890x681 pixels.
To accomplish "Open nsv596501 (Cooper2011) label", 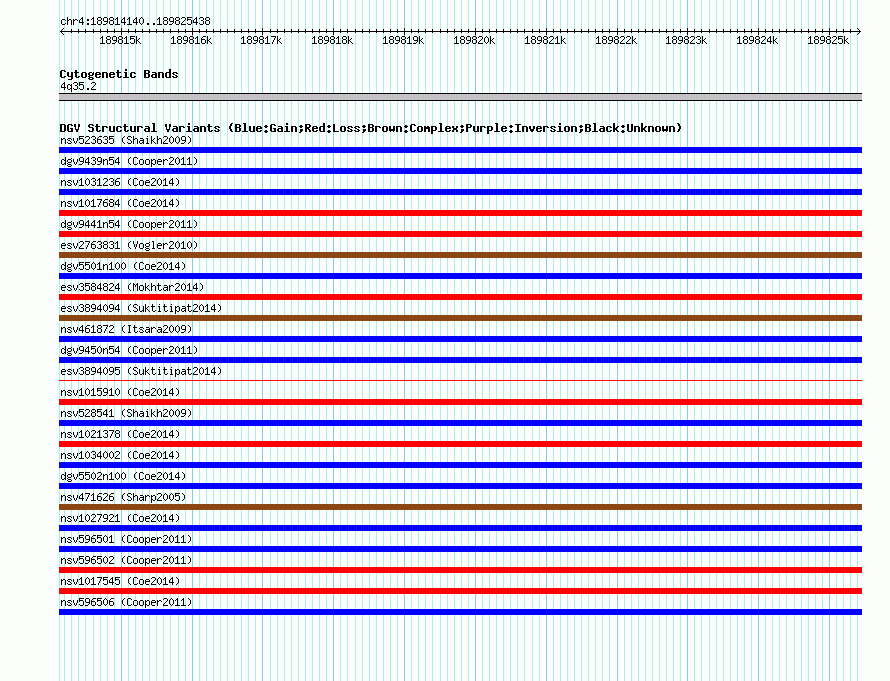I will click(x=126, y=539).
